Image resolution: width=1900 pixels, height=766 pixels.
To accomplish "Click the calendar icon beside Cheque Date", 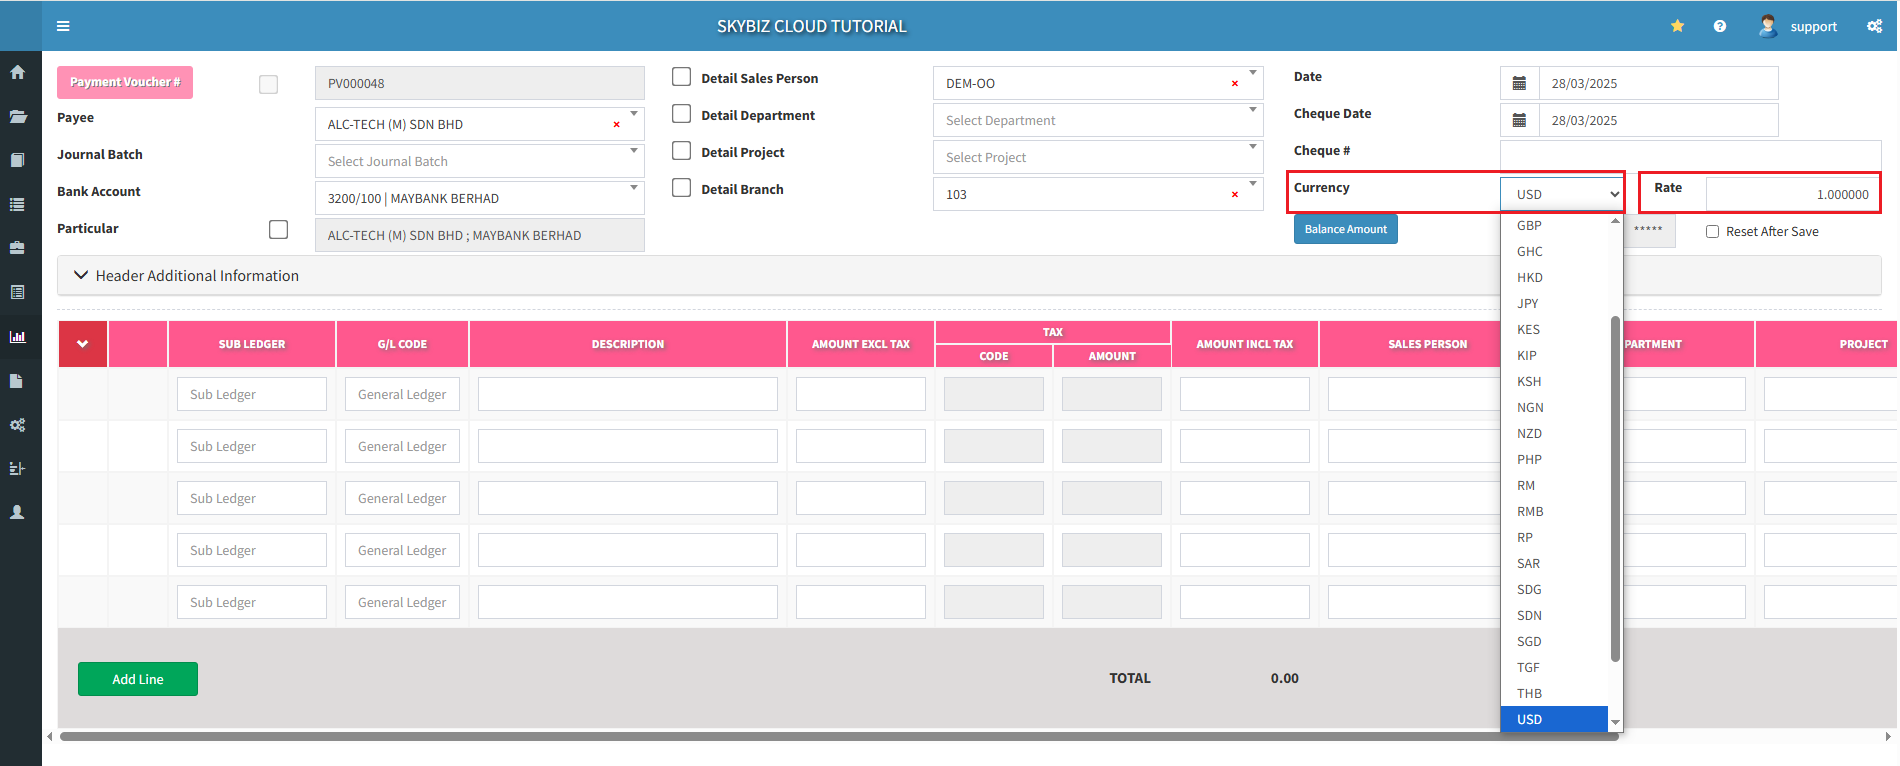I will 1519,121.
